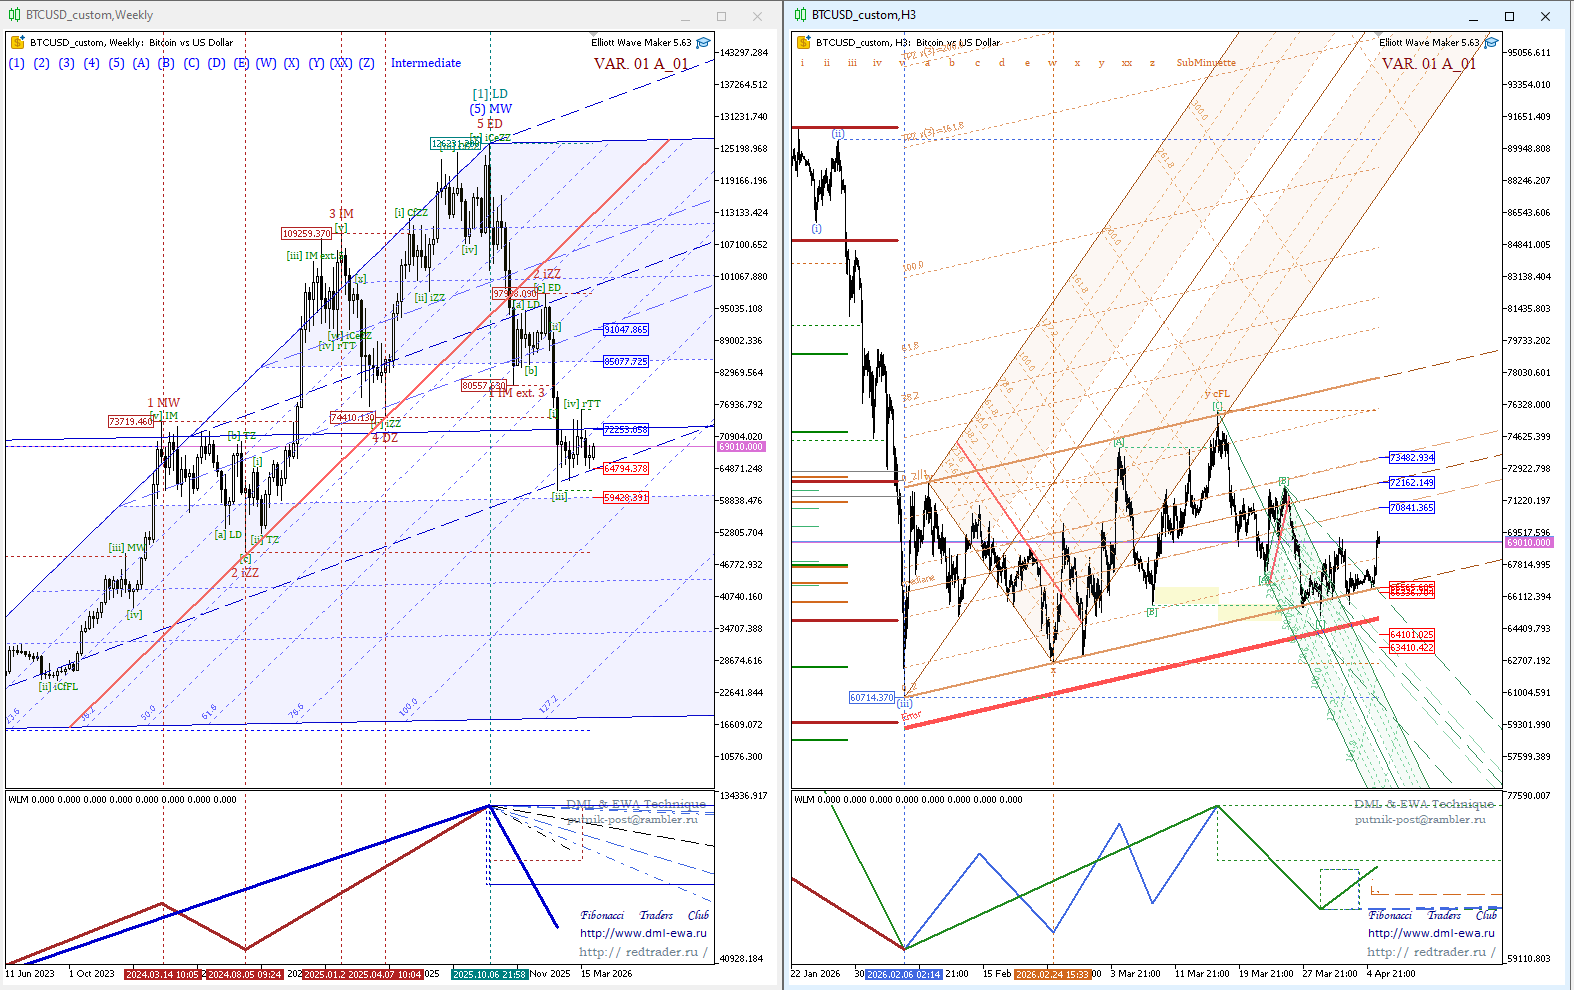The width and height of the screenshot is (1574, 990).
Task: Click the Intermediate wave degree label
Action: (426, 63)
